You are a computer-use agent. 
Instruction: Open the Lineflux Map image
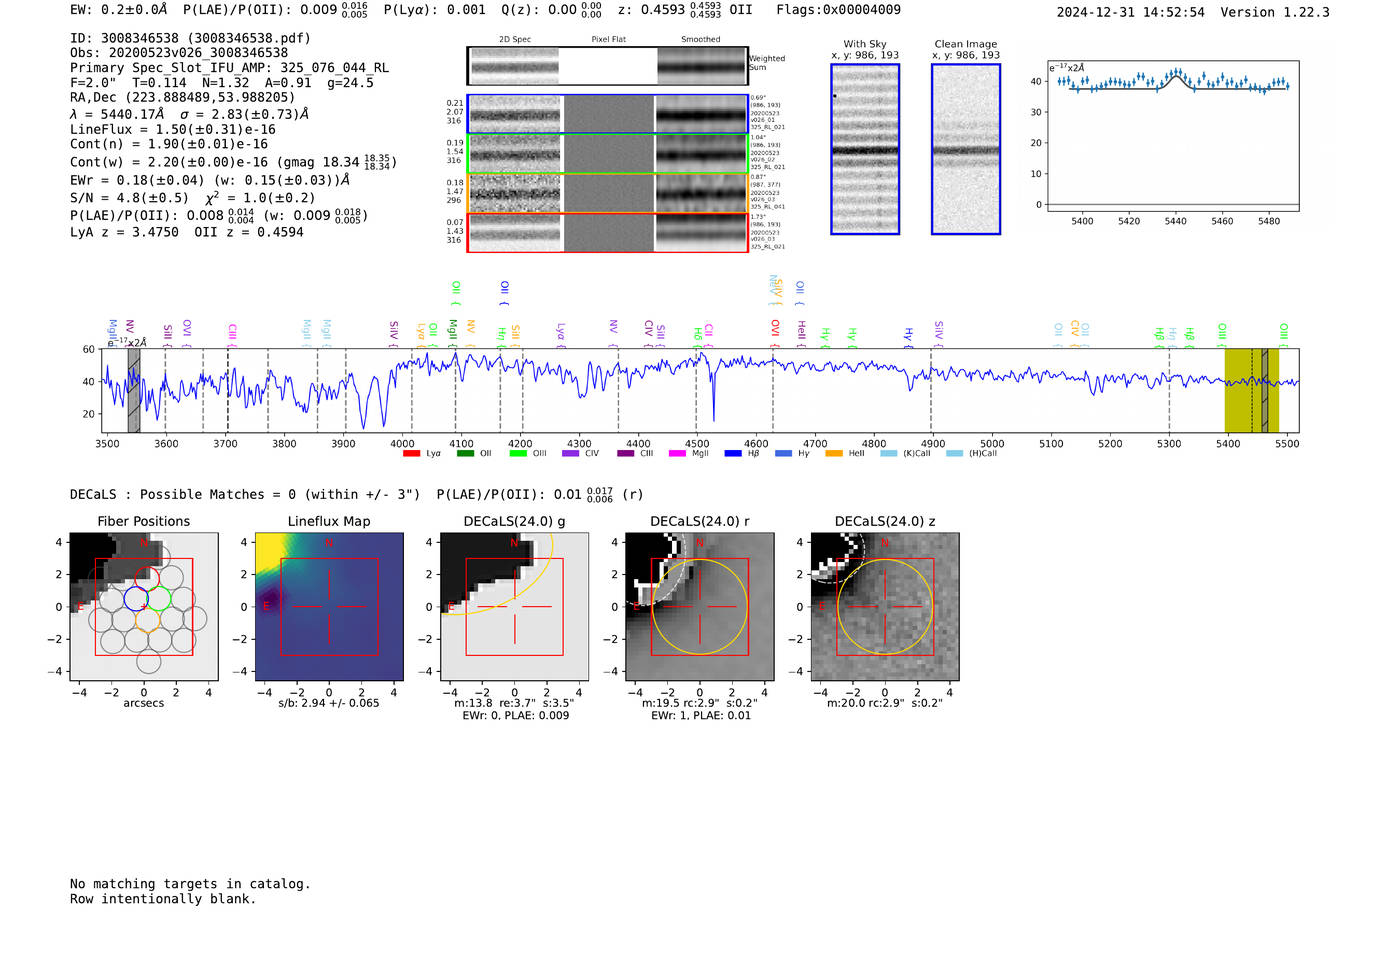(329, 607)
